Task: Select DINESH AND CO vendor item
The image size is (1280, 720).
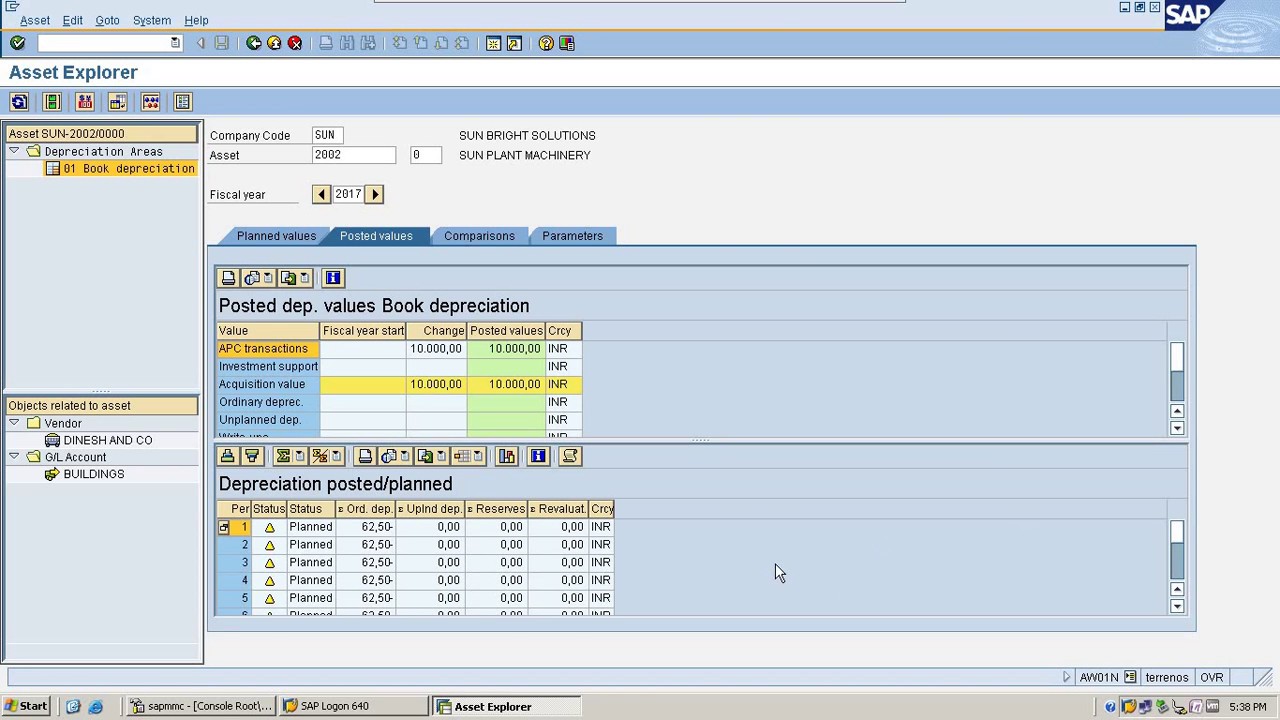Action: [108, 440]
